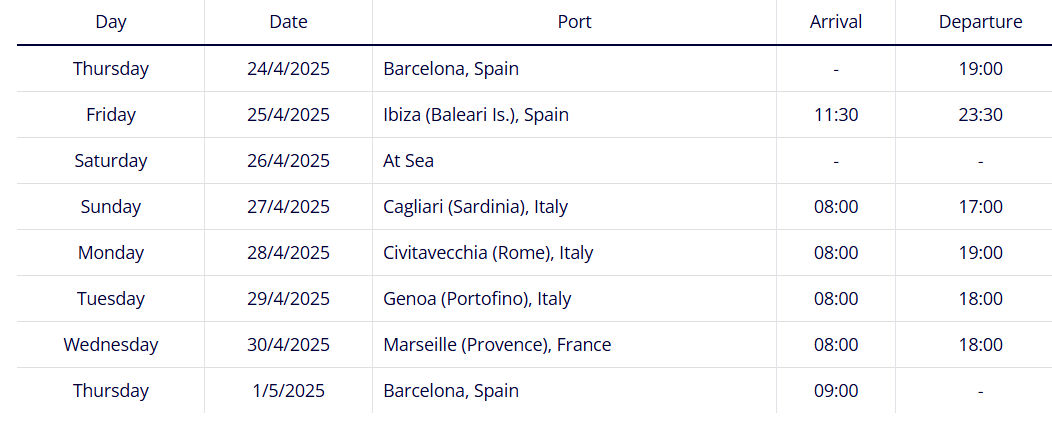This screenshot has width=1052, height=431.
Task: Click the Wednesday day cell
Action: point(111,345)
